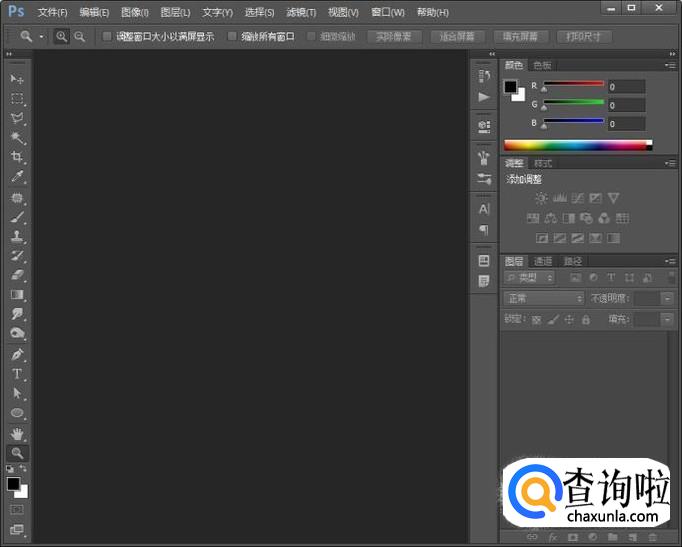The width and height of the screenshot is (682, 547).
Task: Select the Move tool
Action: (x=17, y=79)
